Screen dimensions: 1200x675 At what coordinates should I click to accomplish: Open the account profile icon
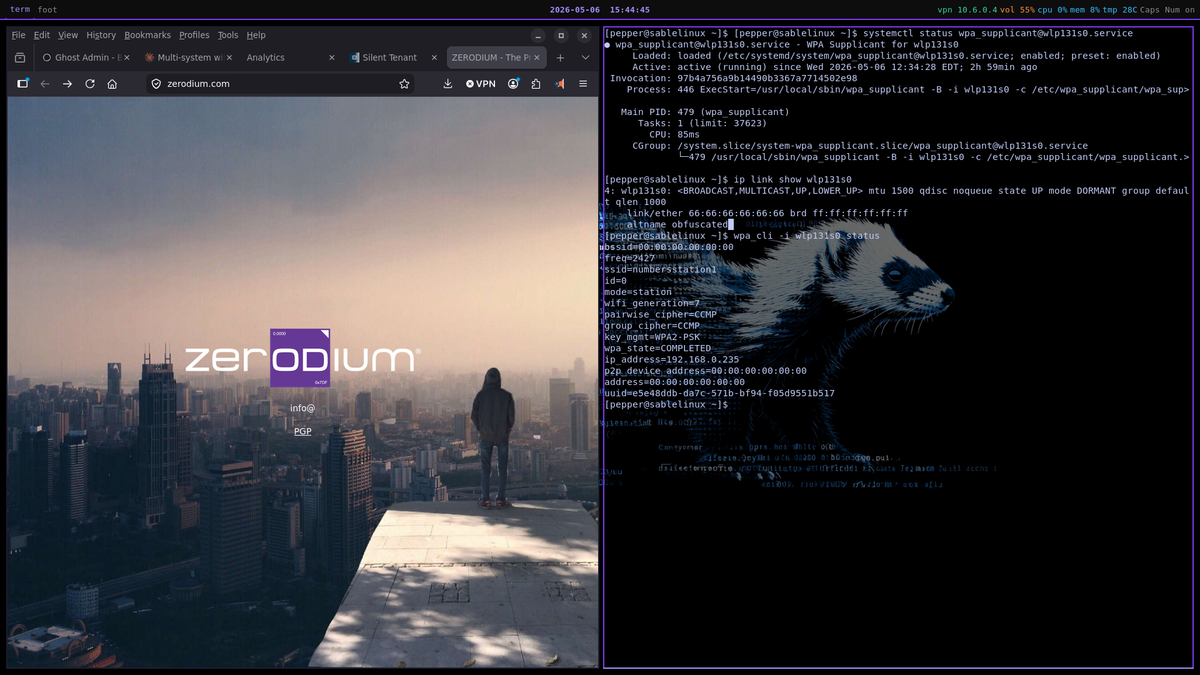coord(513,84)
